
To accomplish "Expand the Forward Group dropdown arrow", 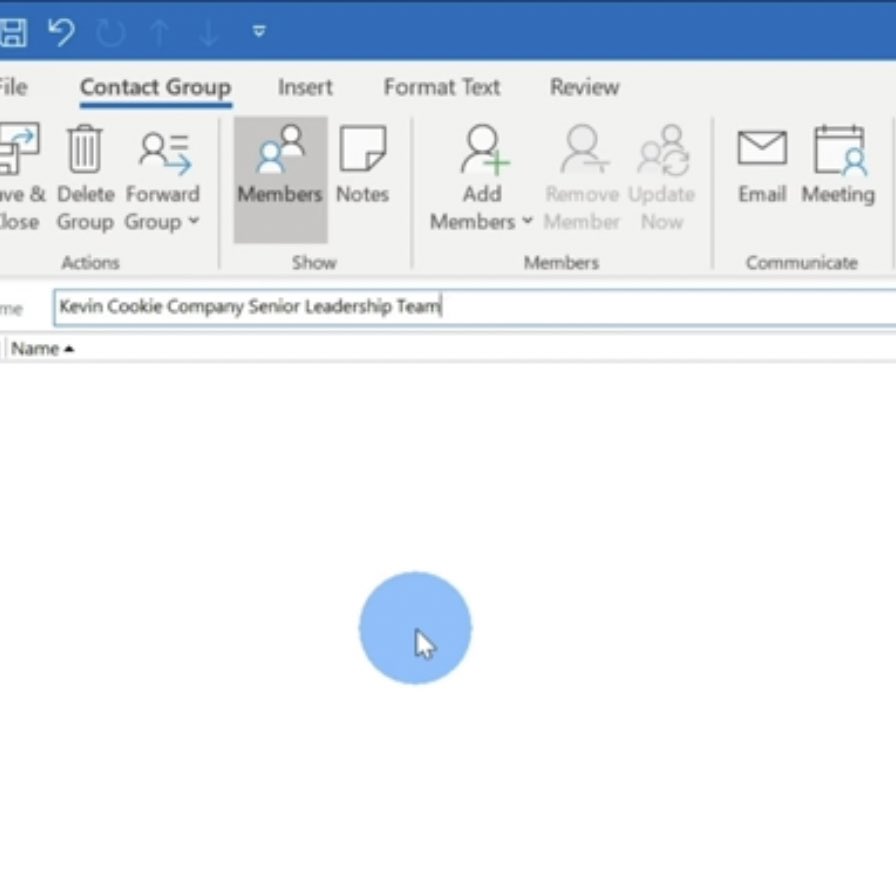I will click(x=194, y=221).
